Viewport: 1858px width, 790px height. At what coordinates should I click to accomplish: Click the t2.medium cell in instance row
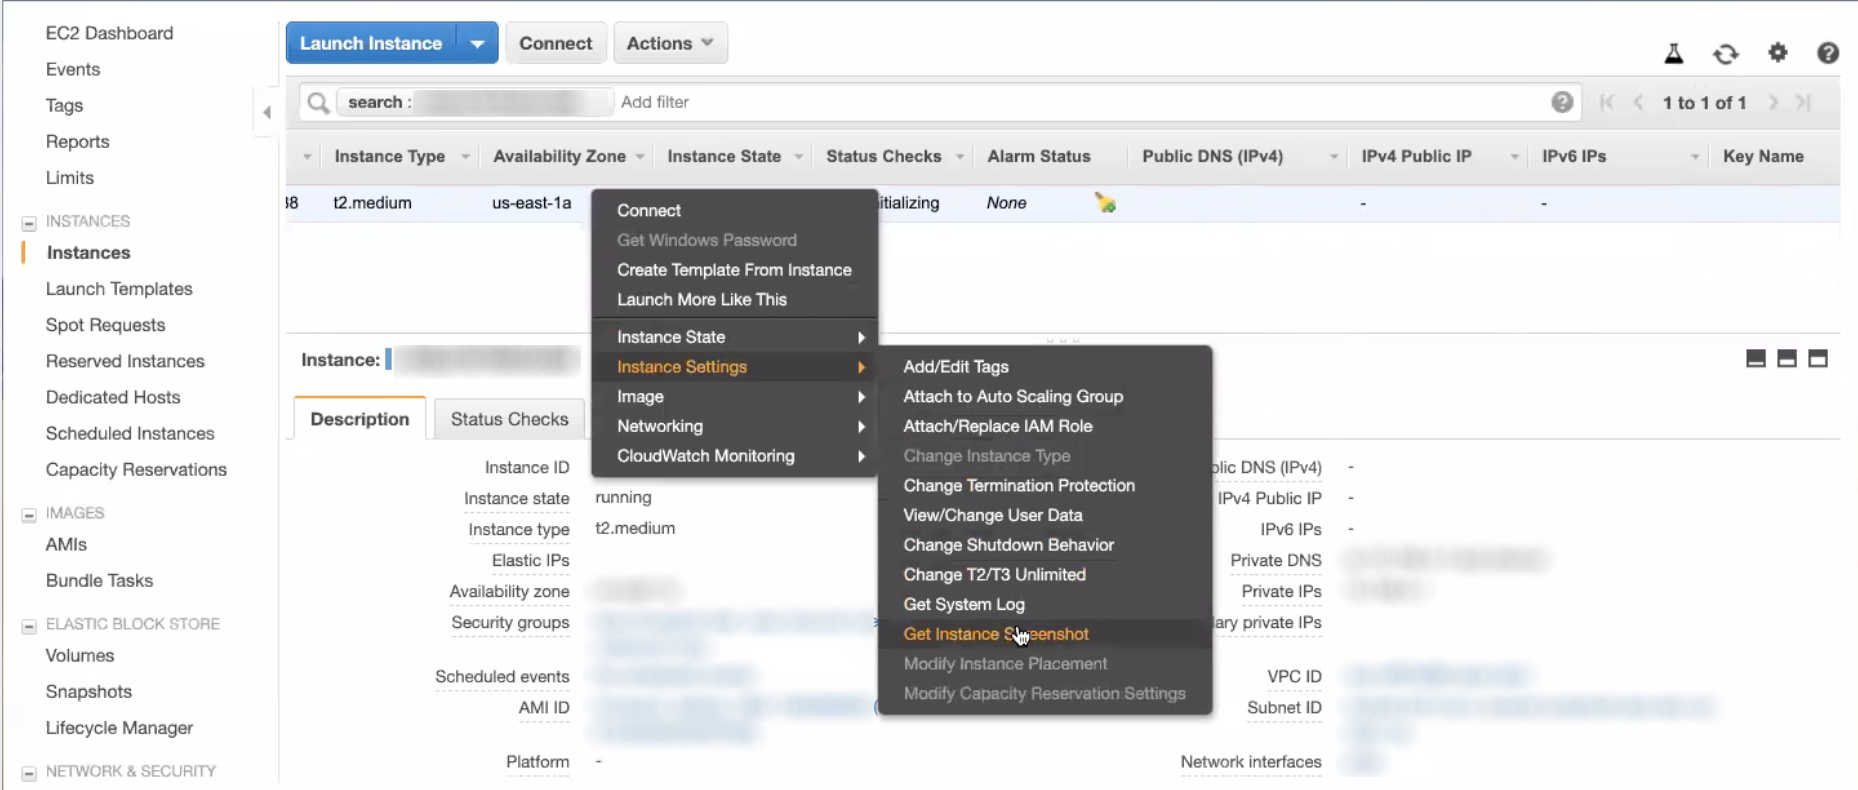point(372,203)
